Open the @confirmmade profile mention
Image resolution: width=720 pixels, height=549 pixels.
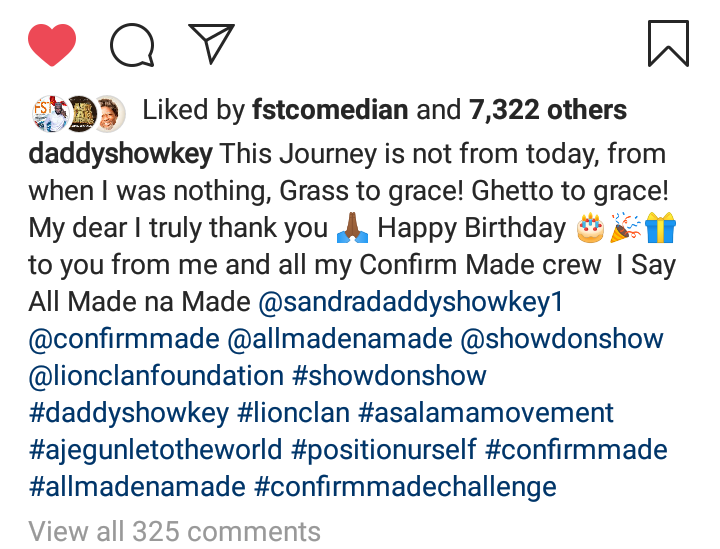coord(124,340)
